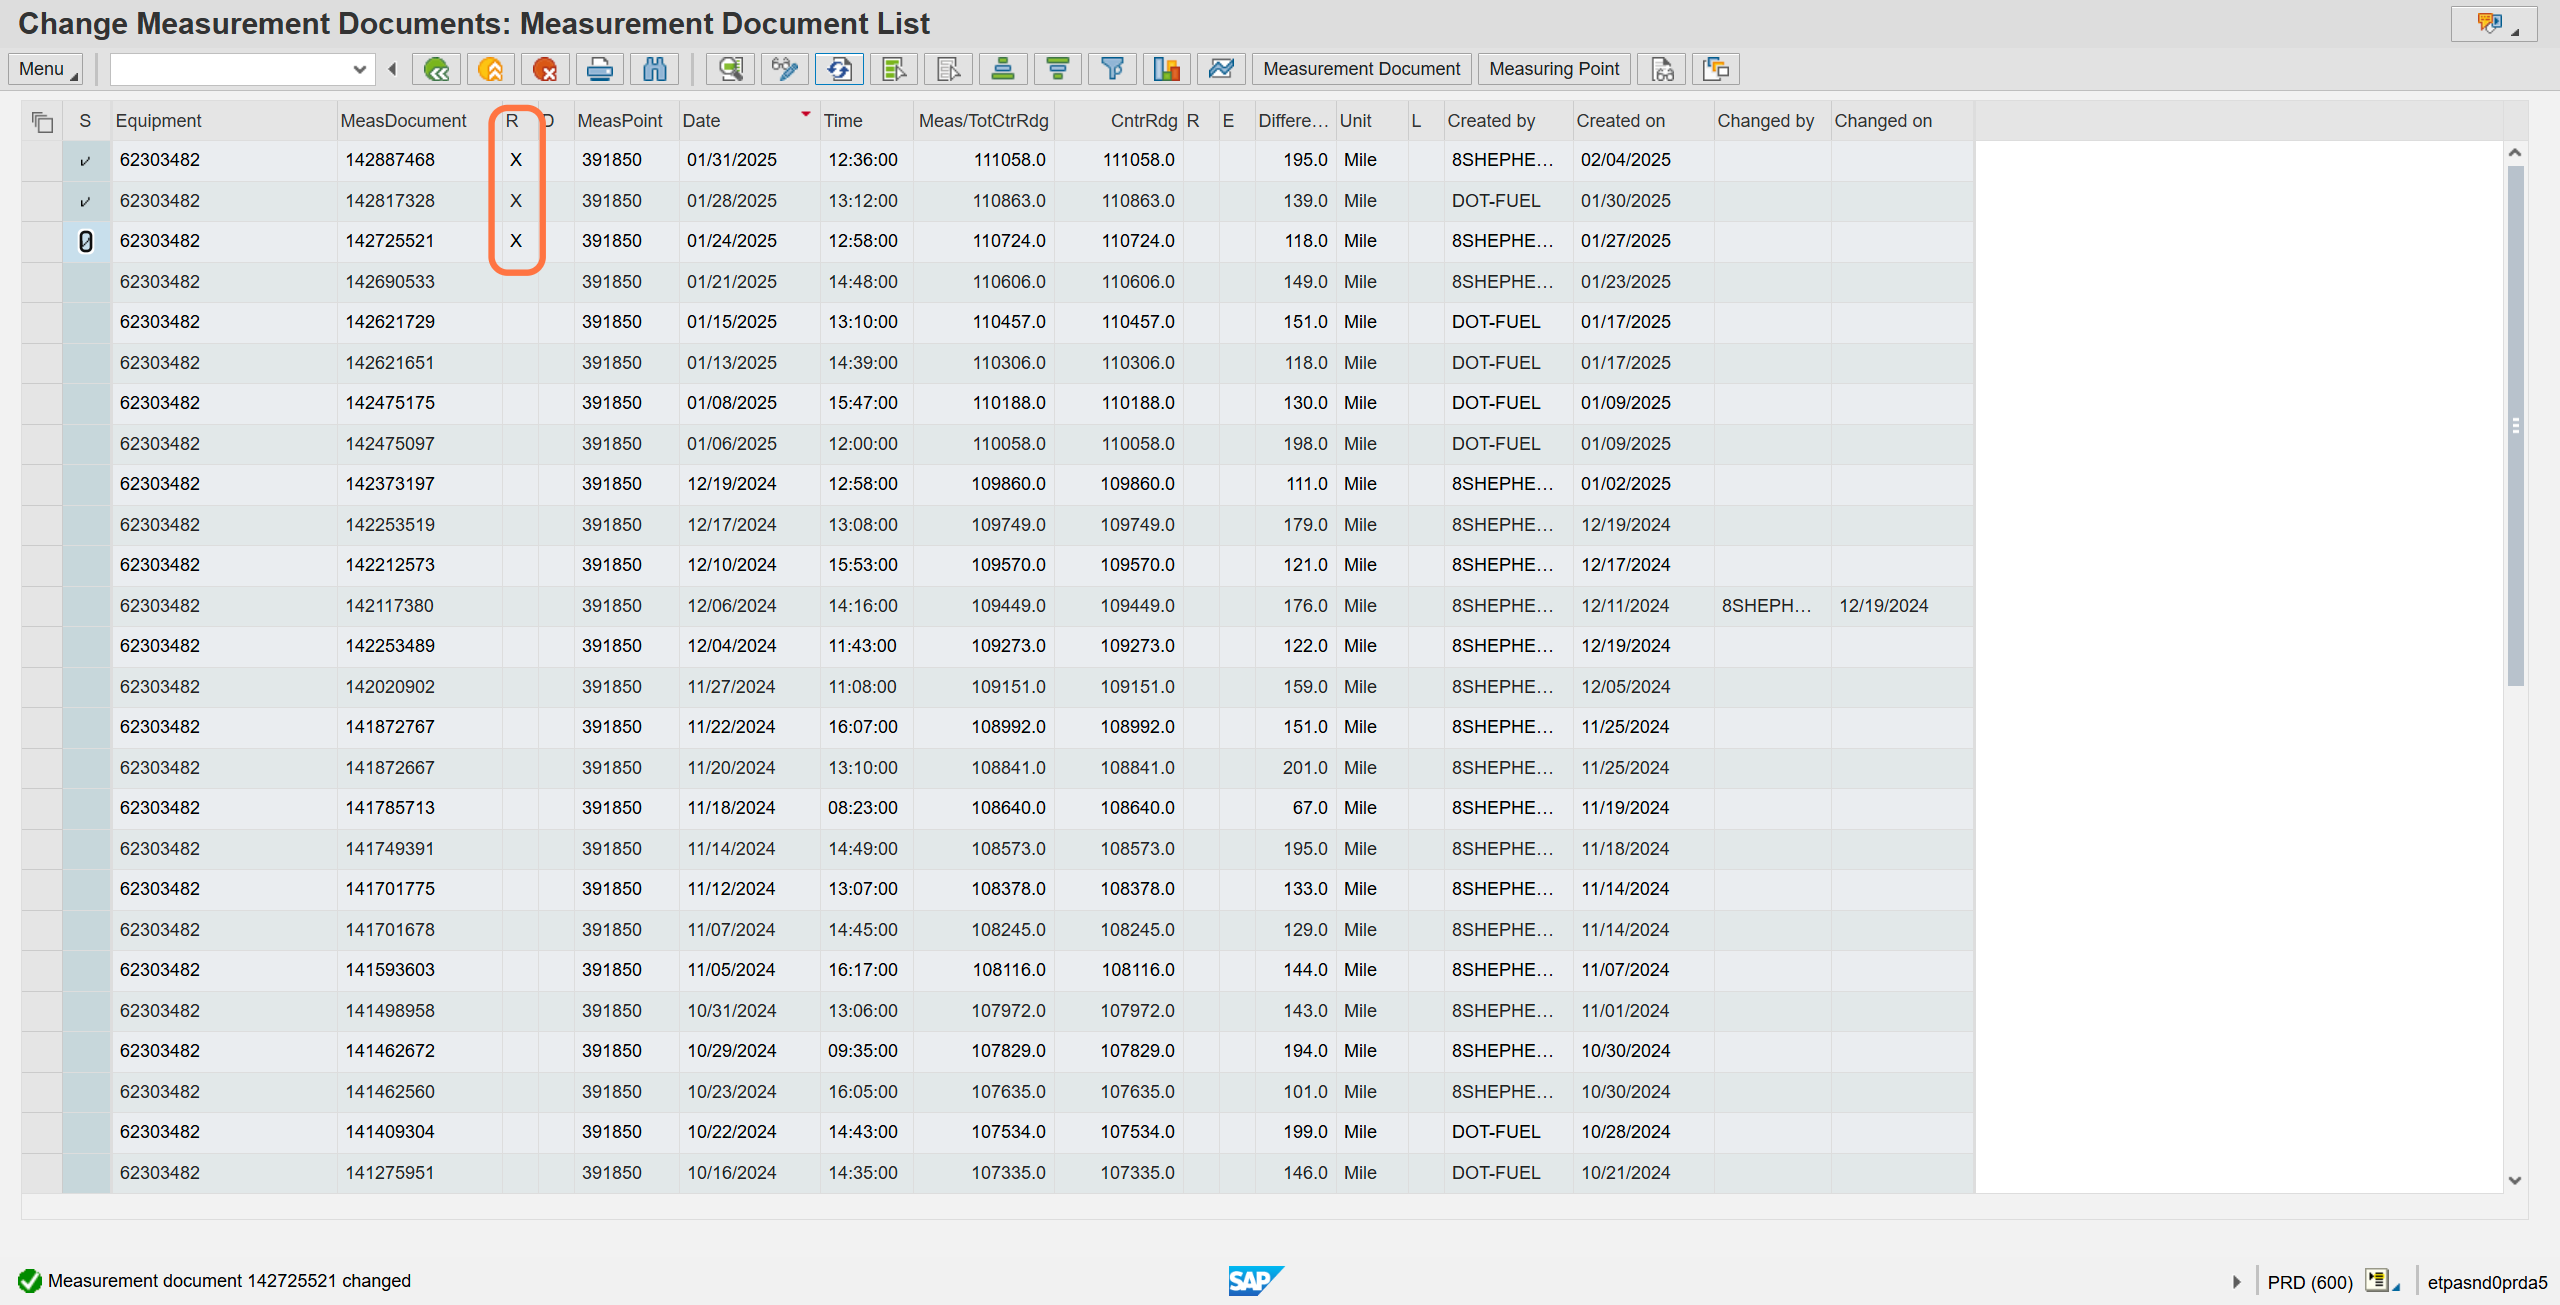Click the Measurement Document button
Image resolution: width=2560 pixels, height=1305 pixels.
[x=1361, y=69]
